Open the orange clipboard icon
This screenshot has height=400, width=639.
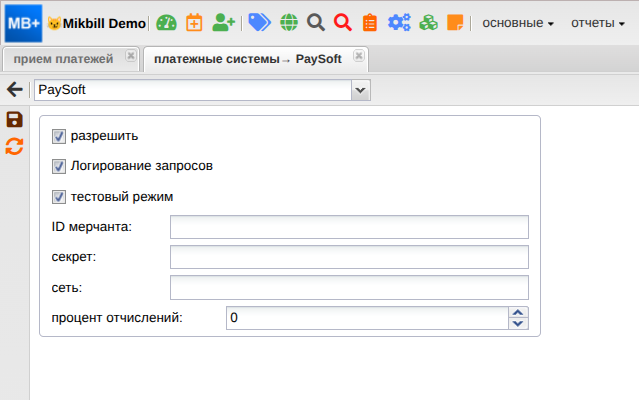pos(370,22)
